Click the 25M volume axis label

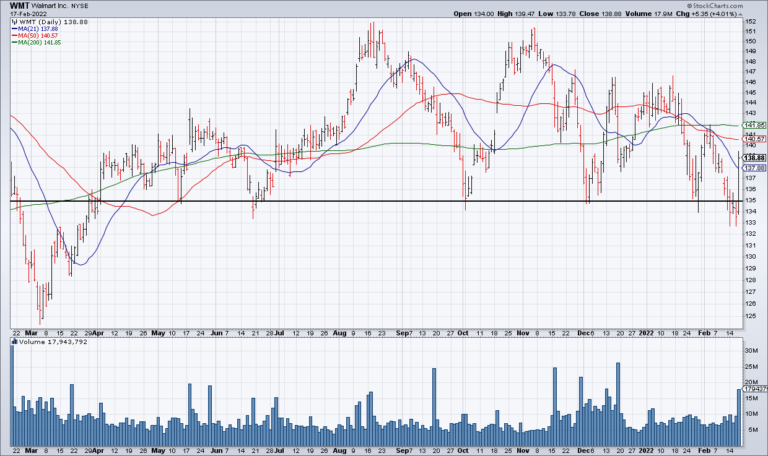751,366
